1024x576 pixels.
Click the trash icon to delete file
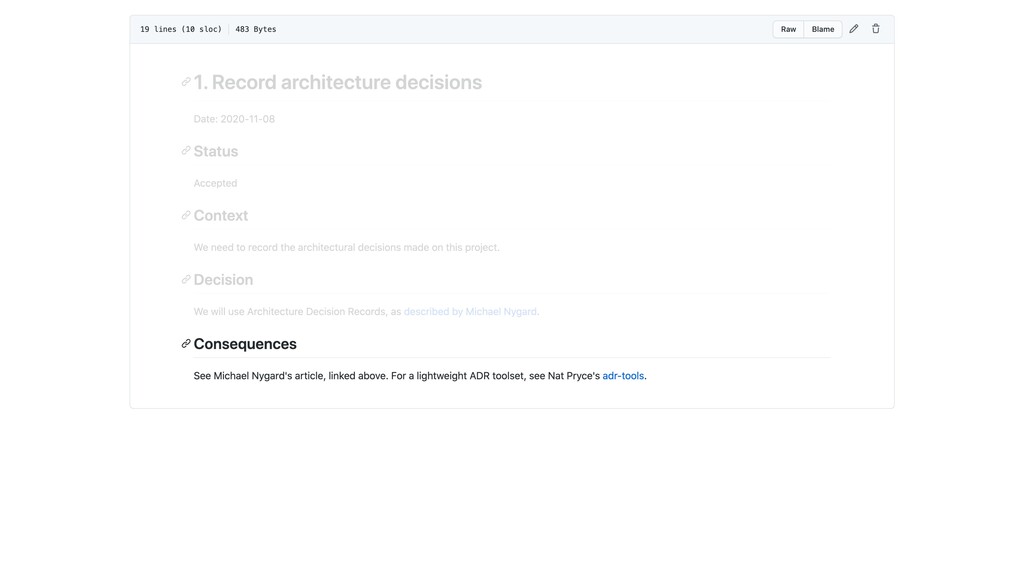(876, 29)
